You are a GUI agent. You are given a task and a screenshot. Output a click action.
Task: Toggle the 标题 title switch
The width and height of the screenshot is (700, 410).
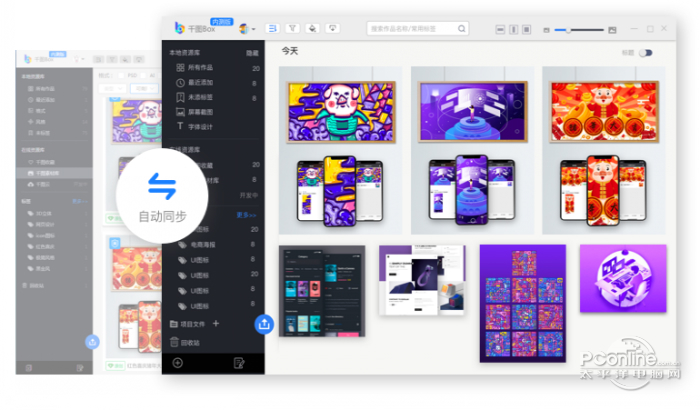pos(646,53)
